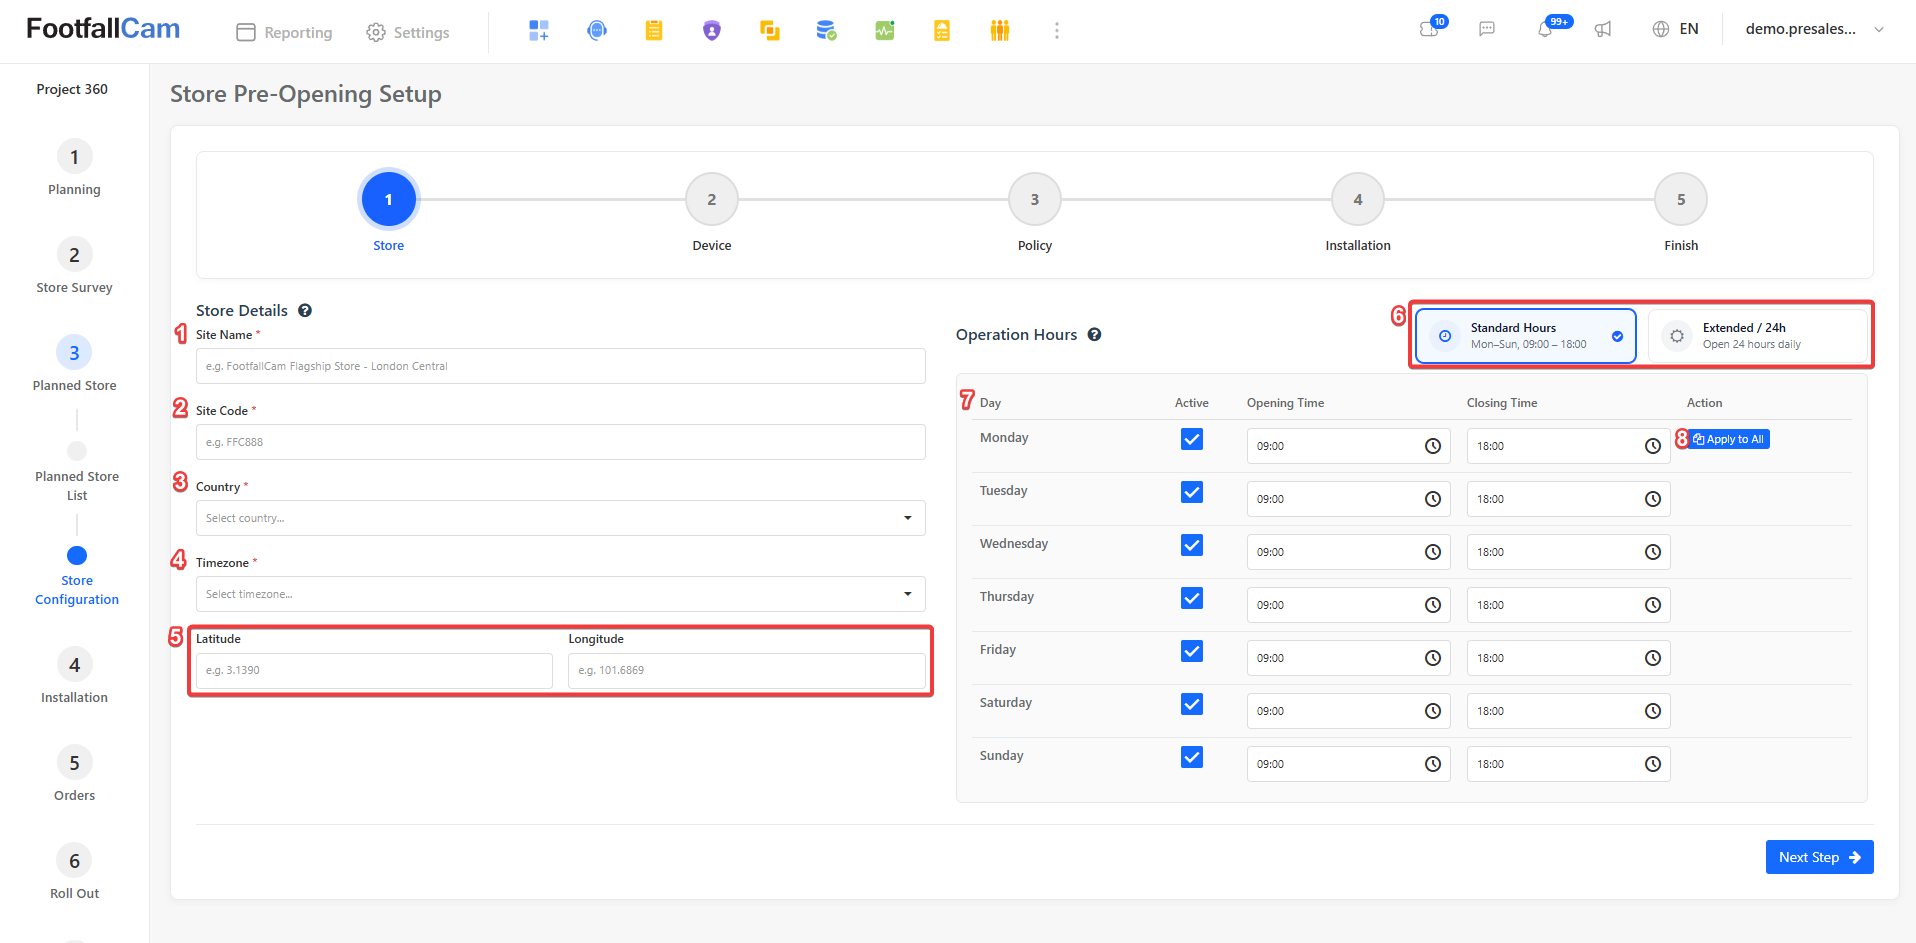Viewport: 1916px width, 943px height.
Task: Open Monday closing time clock picker
Action: pyautogui.click(x=1653, y=446)
